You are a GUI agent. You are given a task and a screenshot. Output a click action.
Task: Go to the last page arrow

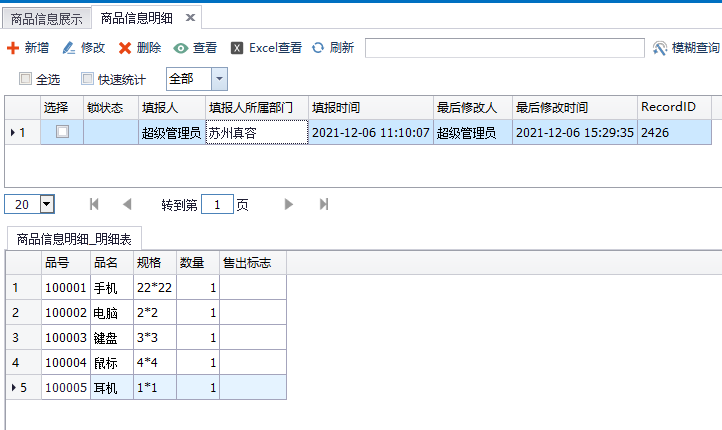324,204
